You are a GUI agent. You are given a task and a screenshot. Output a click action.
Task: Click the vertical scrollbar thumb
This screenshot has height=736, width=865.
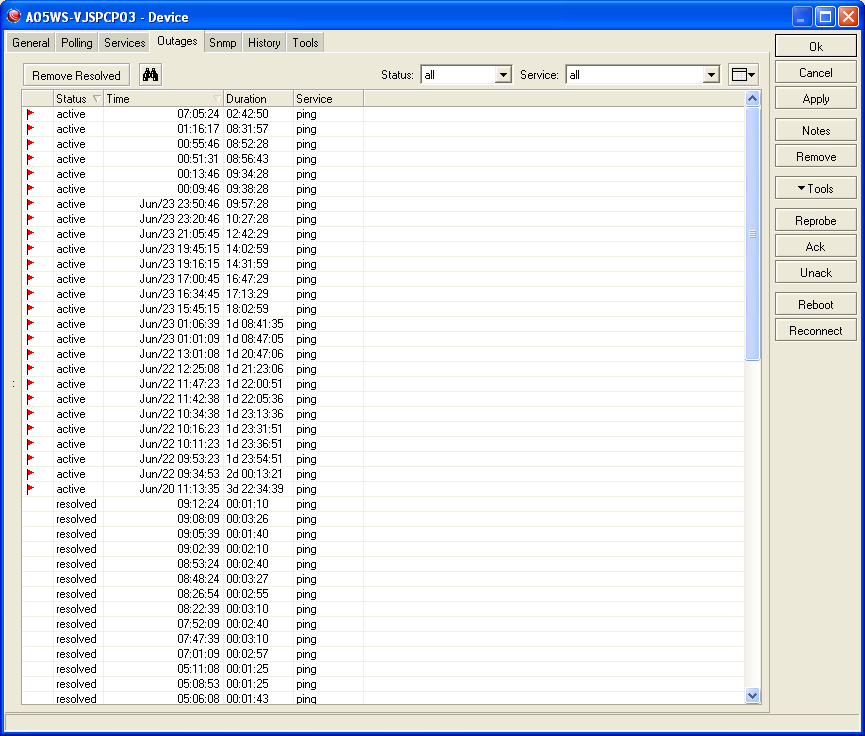coord(752,234)
